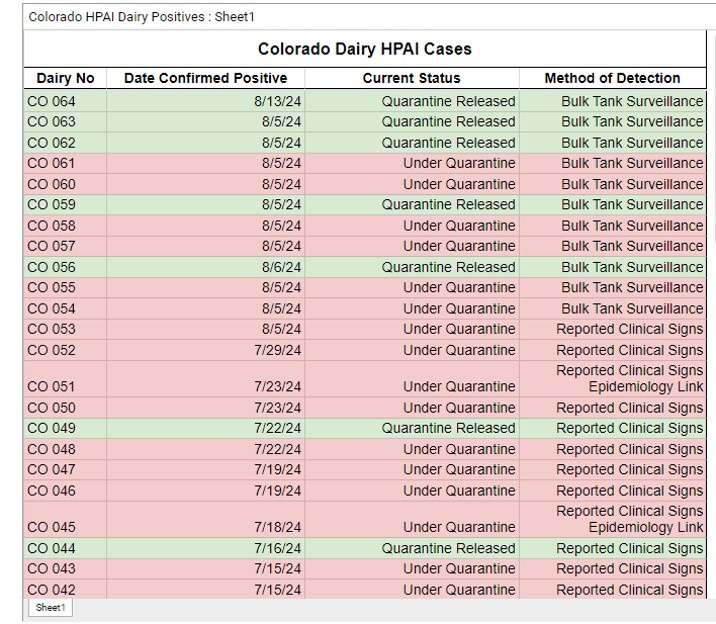
Task: Select the 7/29/24 date cell
Action: 205,351
